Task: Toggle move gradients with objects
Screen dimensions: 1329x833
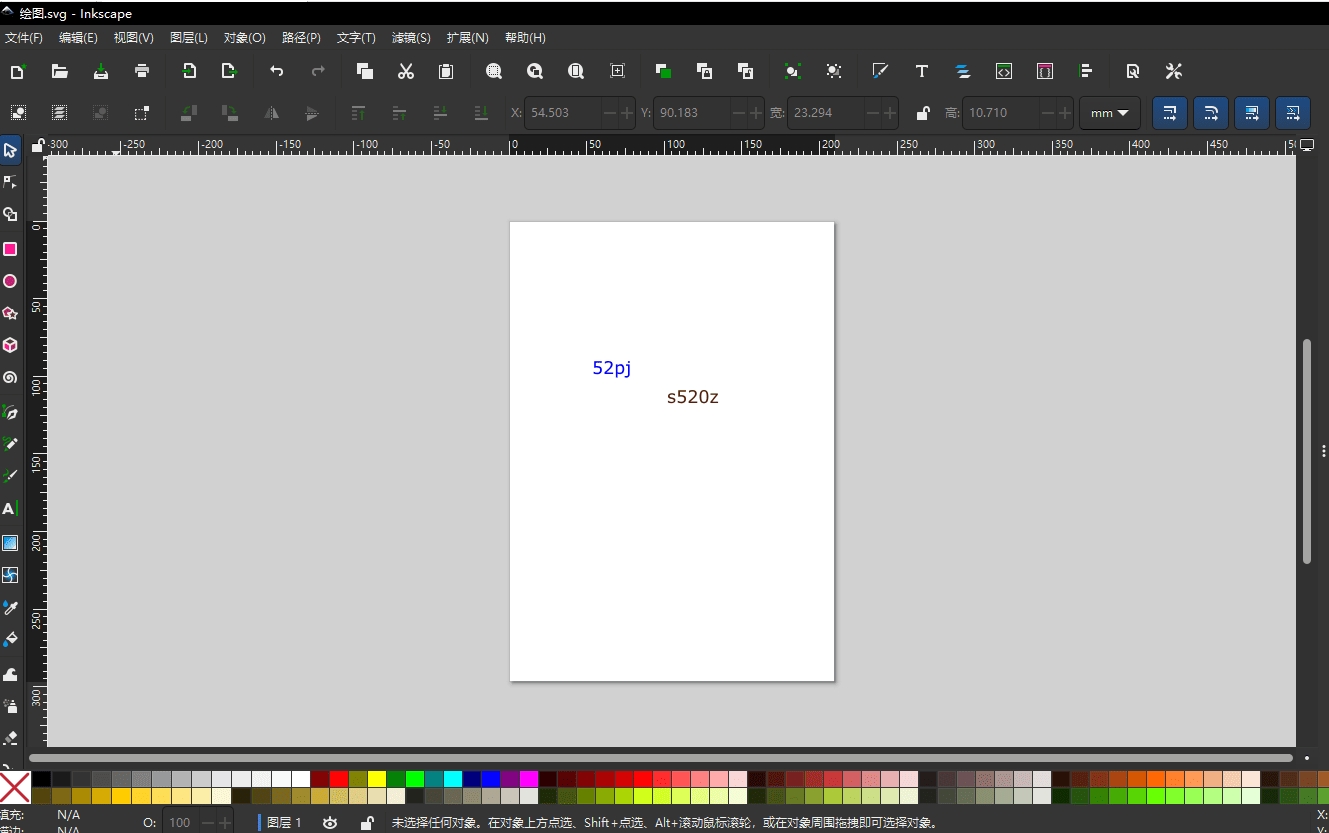Action: coord(1252,113)
